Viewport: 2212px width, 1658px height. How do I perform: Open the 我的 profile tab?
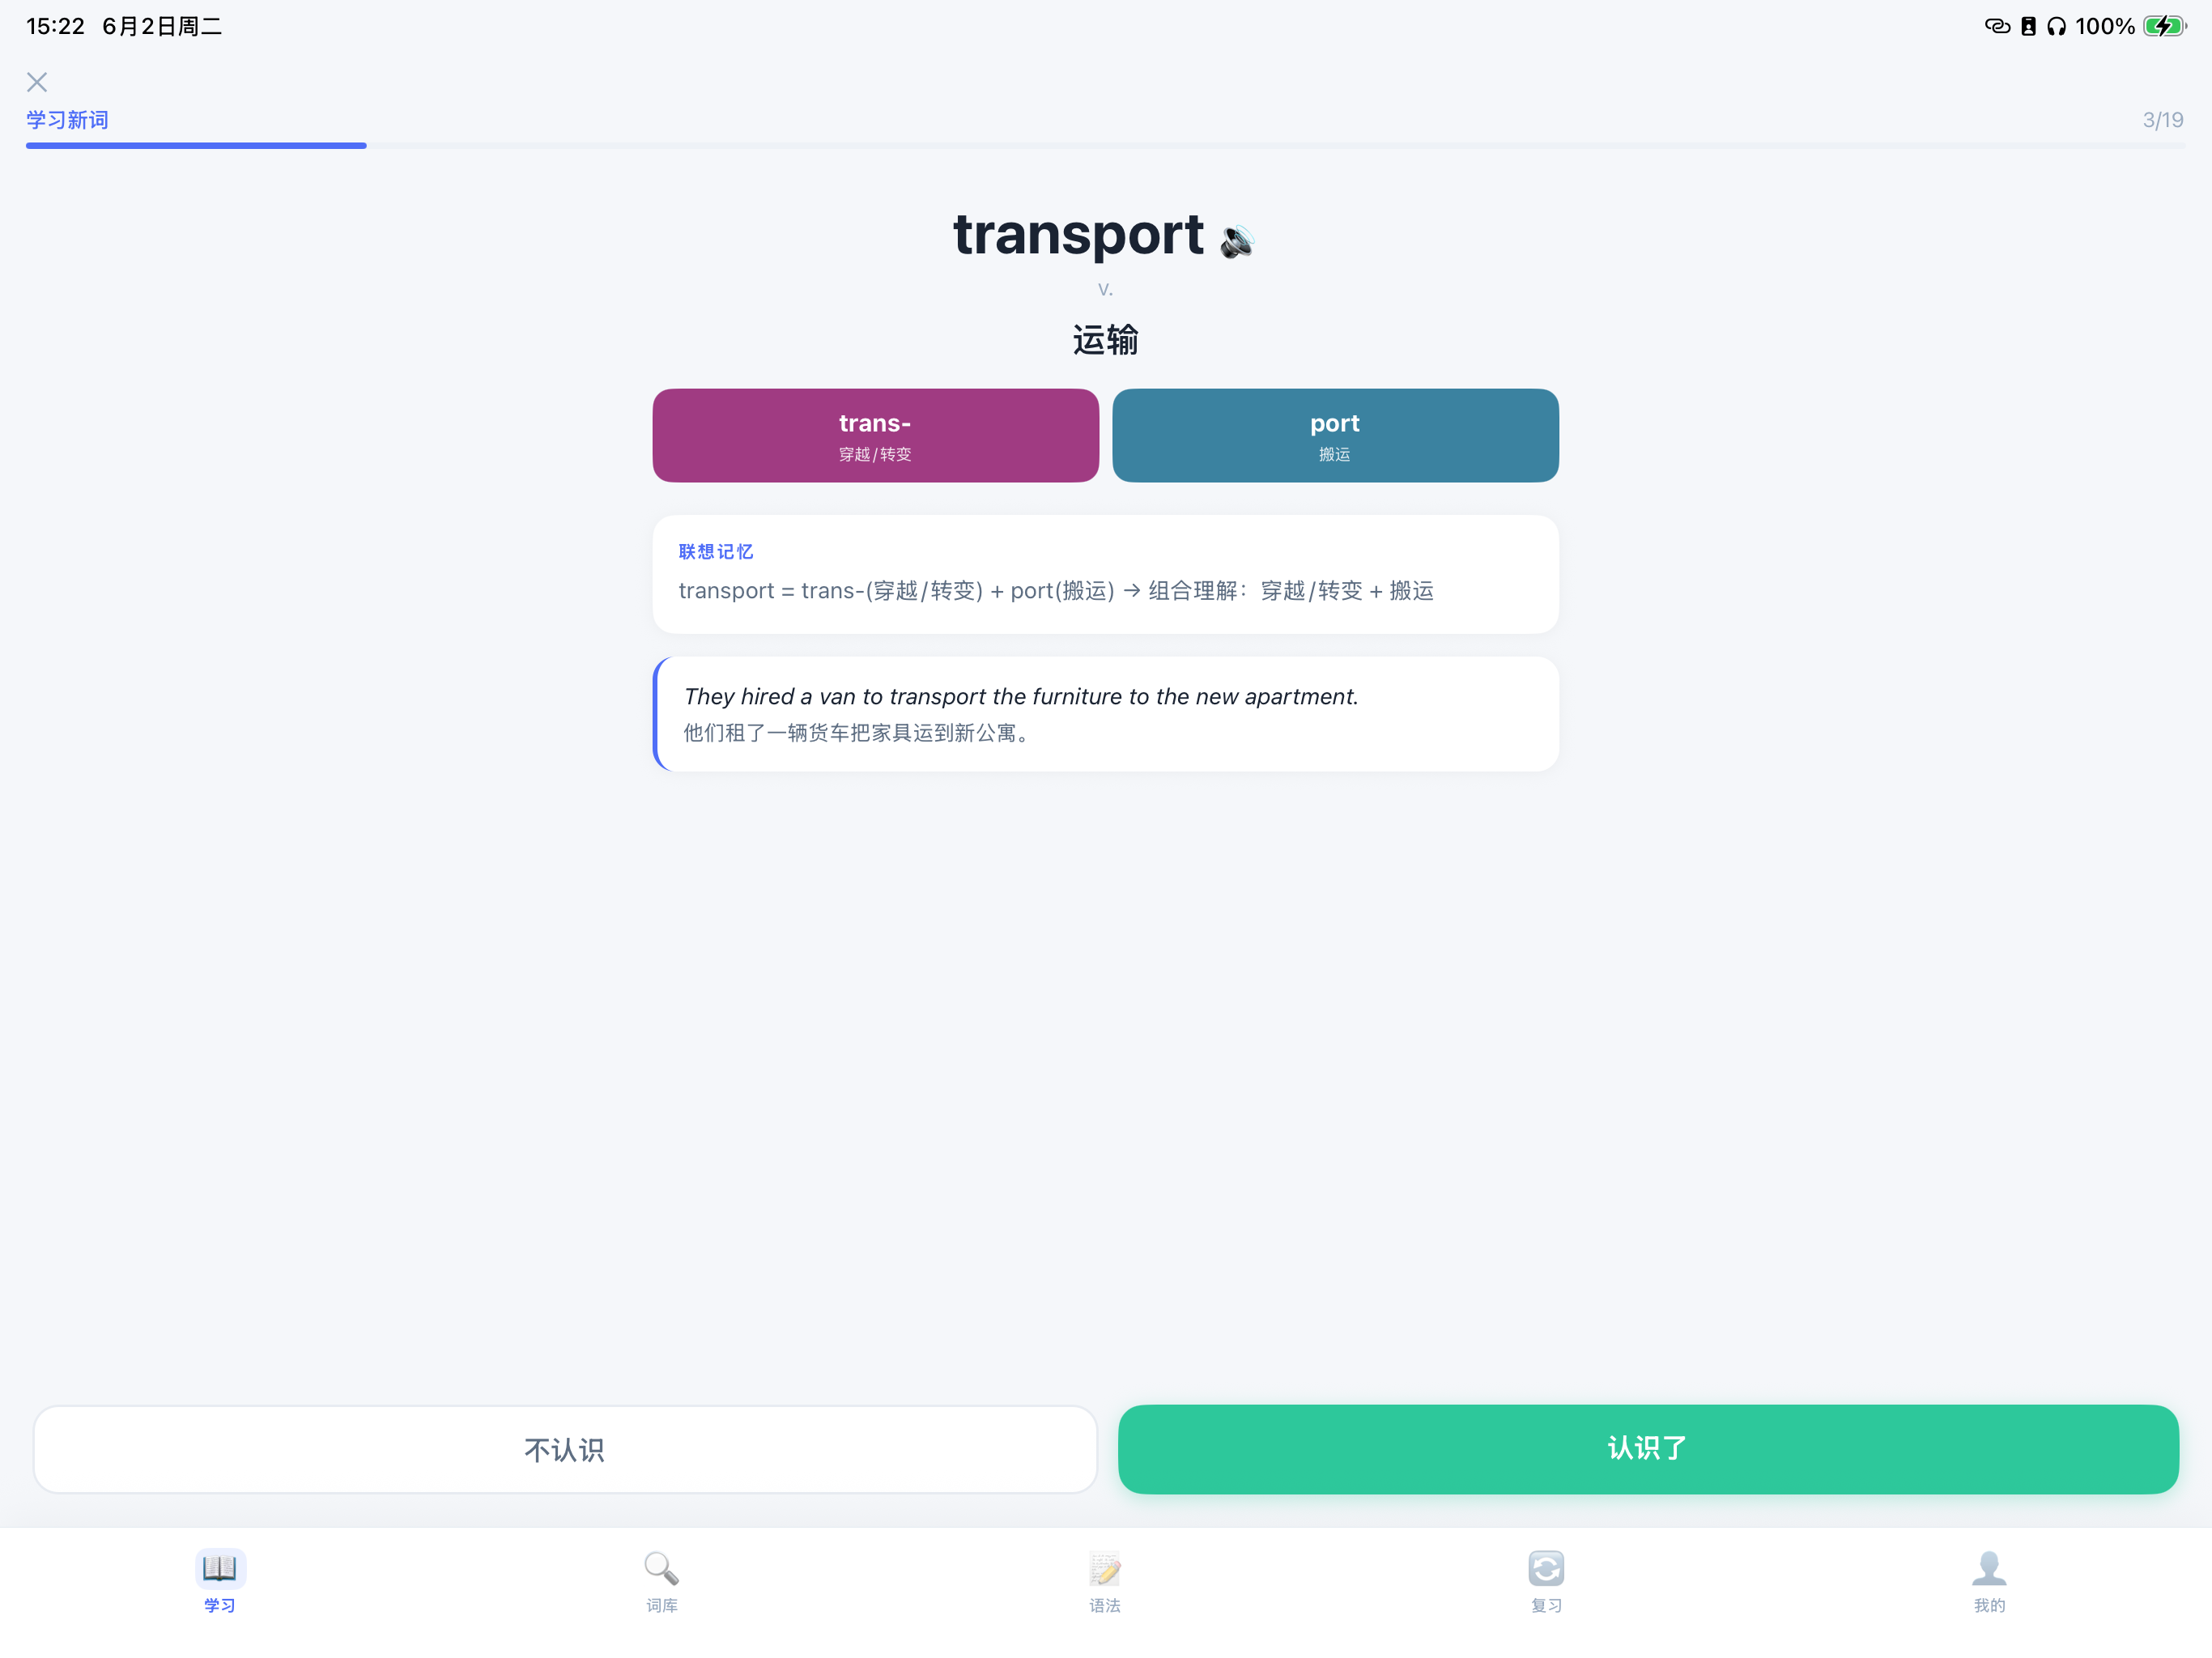(1989, 1581)
